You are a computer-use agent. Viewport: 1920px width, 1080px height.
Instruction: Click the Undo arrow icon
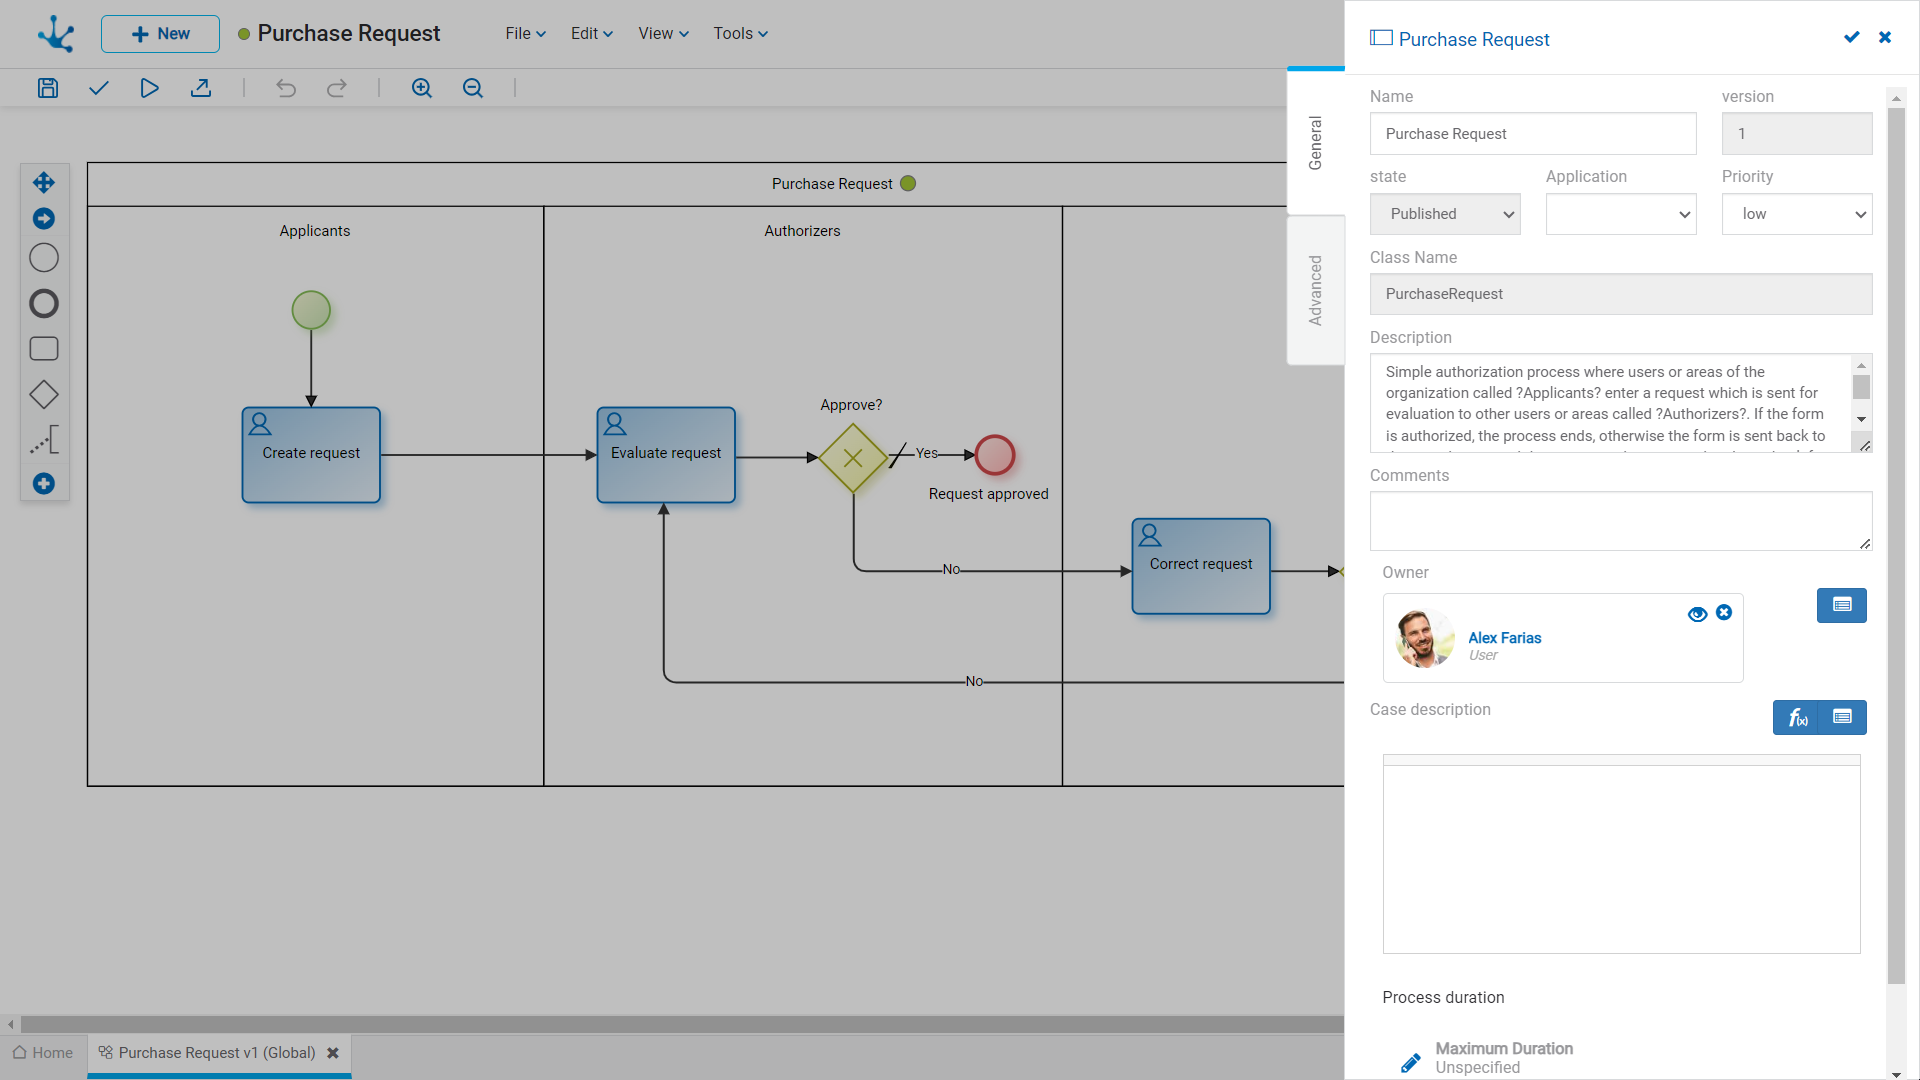[x=286, y=88]
